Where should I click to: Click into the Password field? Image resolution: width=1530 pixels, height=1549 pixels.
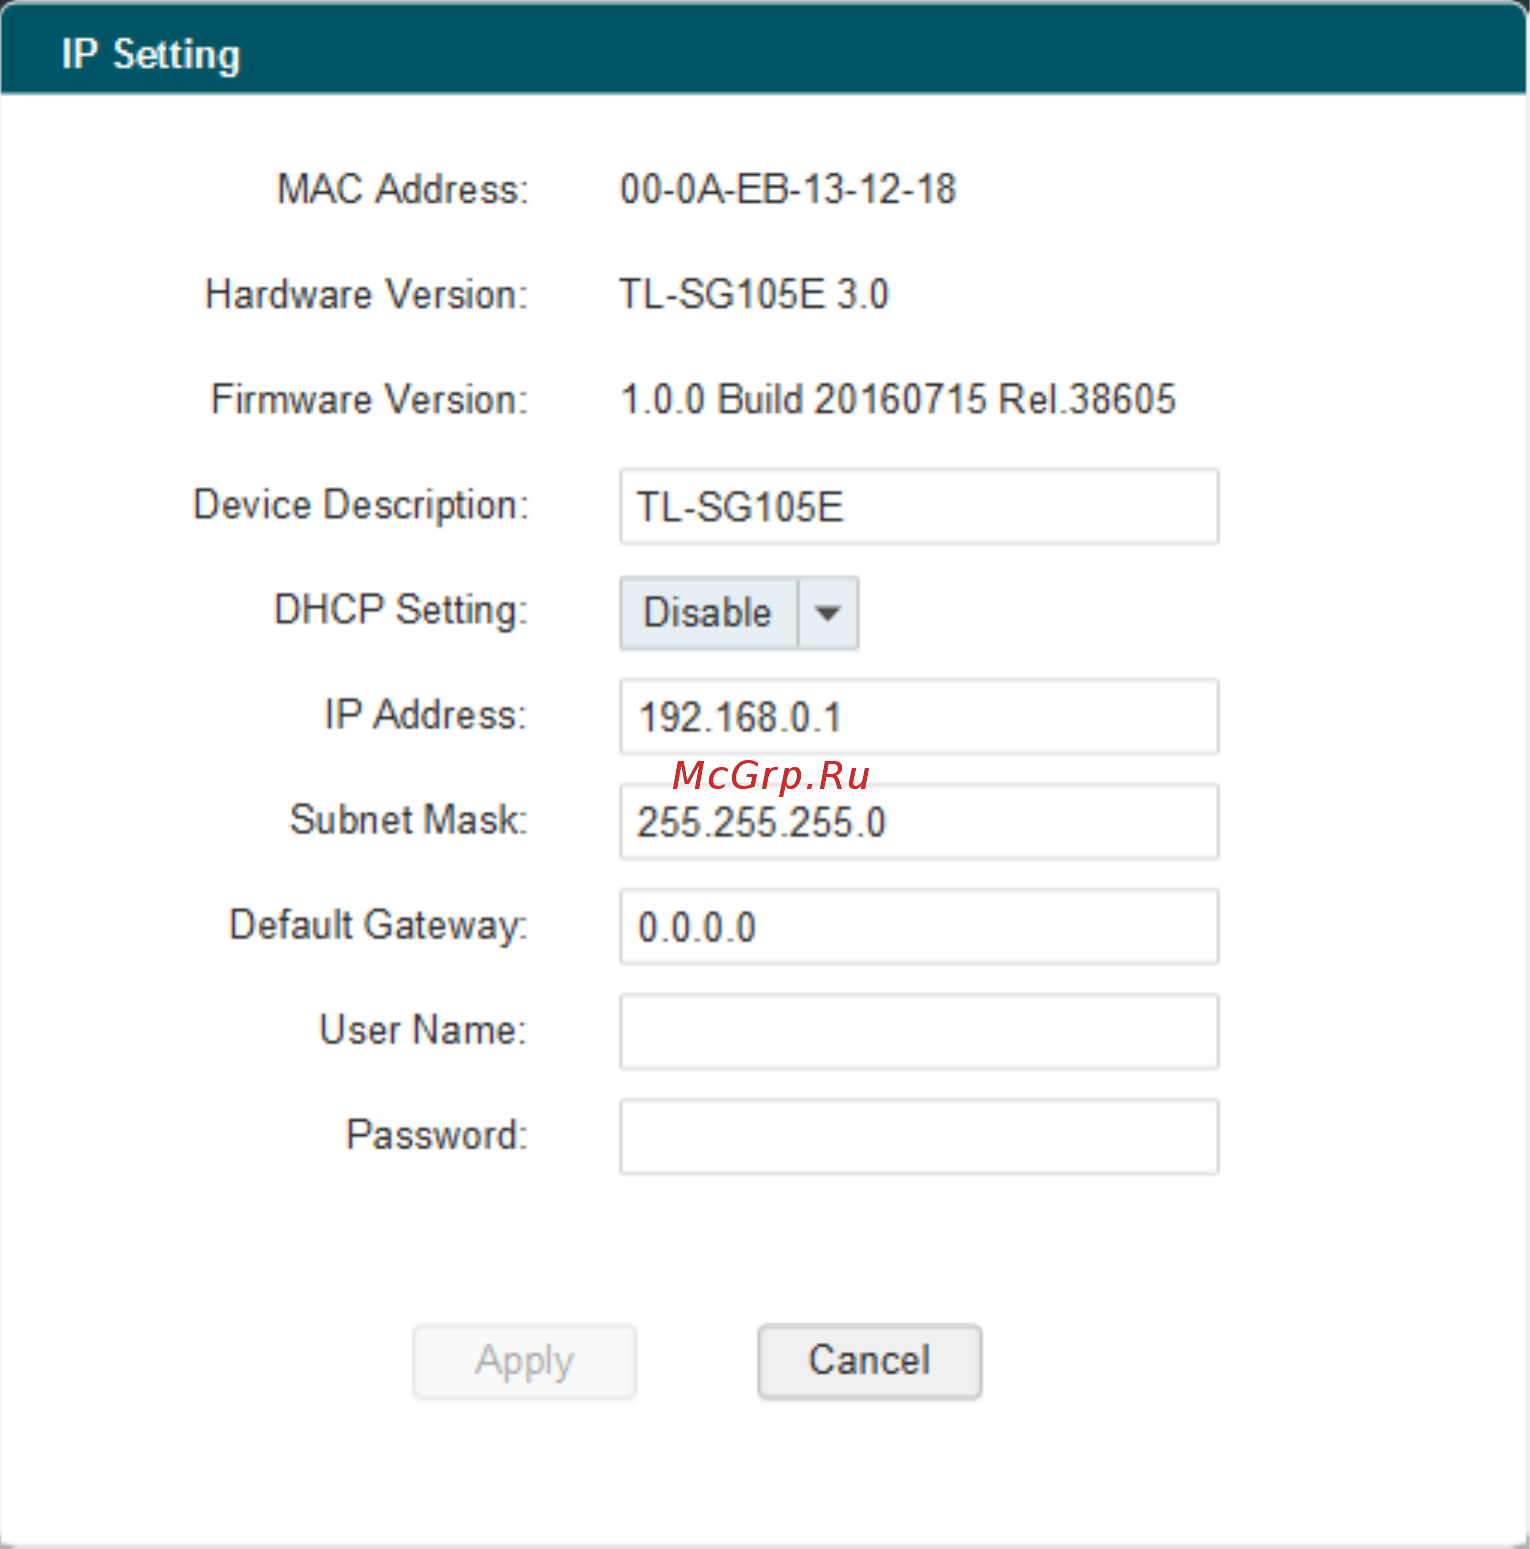(919, 1136)
